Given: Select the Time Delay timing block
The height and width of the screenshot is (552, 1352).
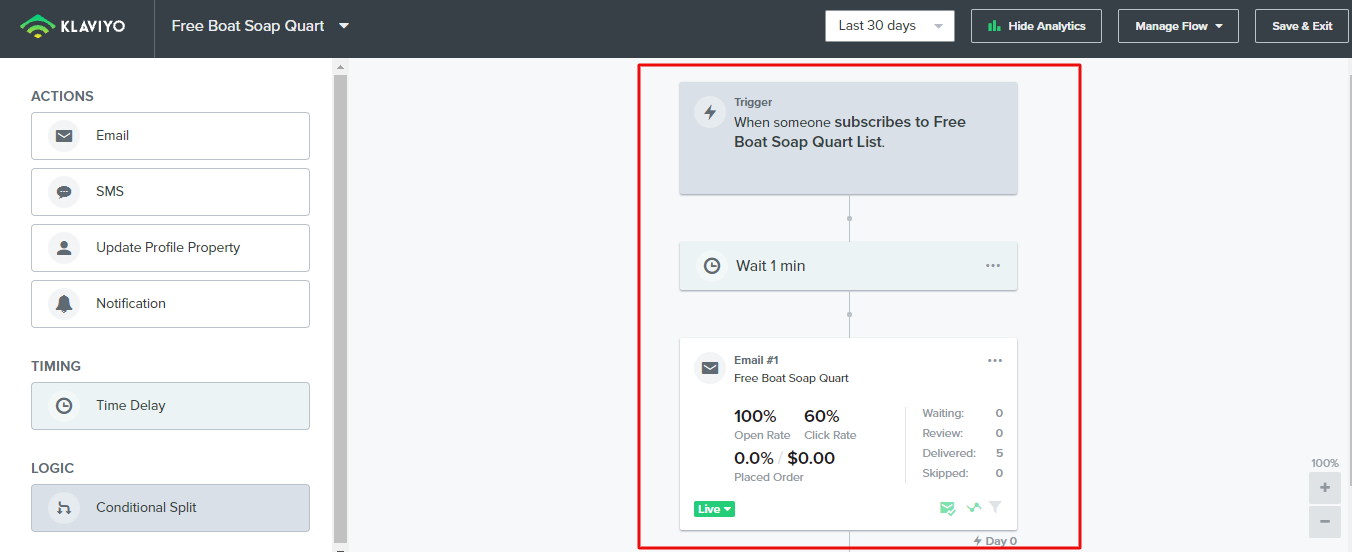Looking at the screenshot, I should point(170,406).
